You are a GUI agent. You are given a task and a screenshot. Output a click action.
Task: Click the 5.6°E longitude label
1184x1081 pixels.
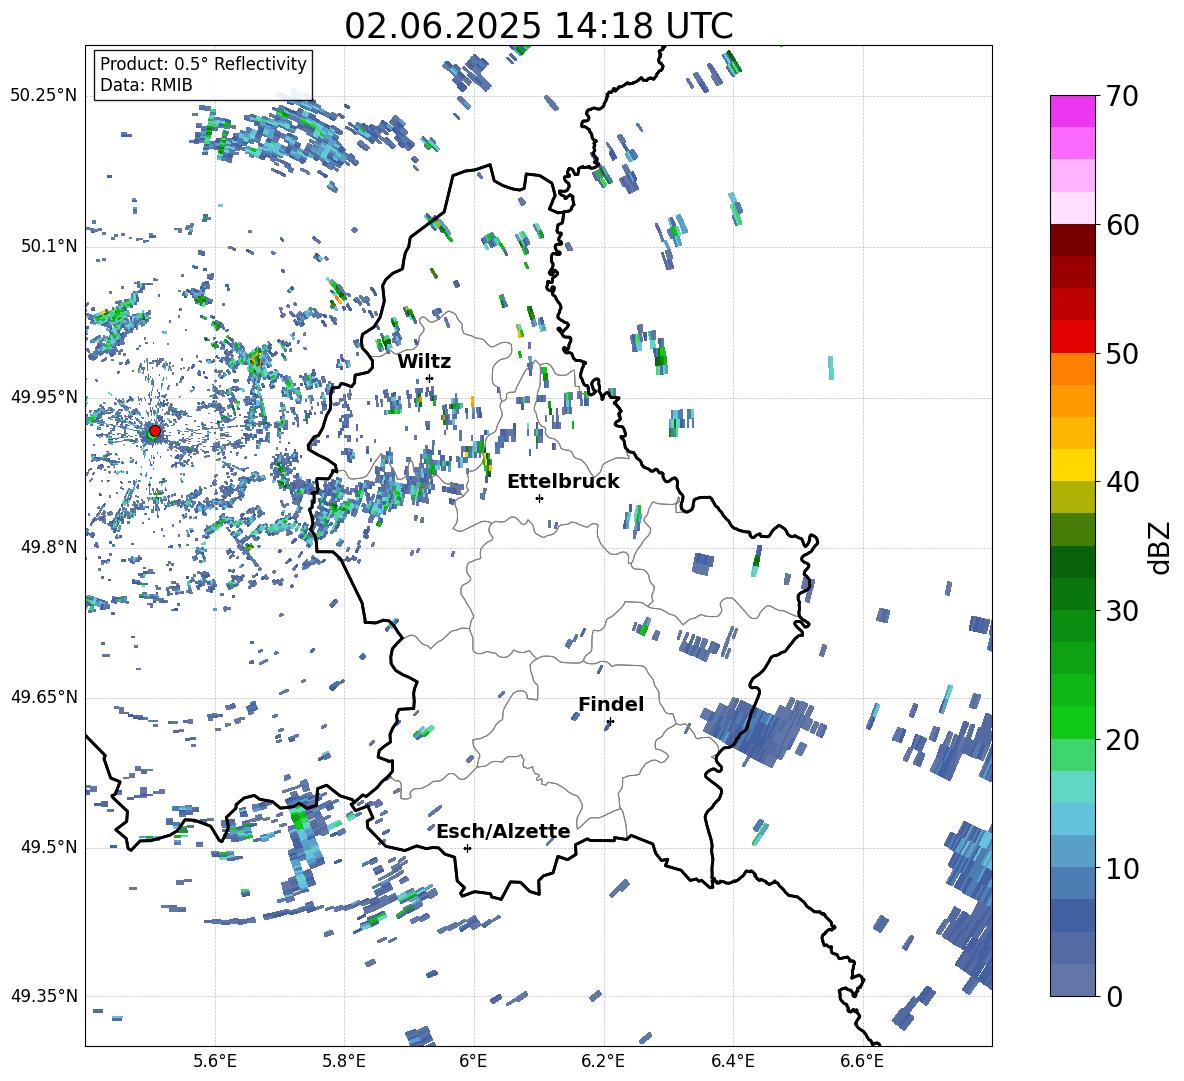[215, 1061]
